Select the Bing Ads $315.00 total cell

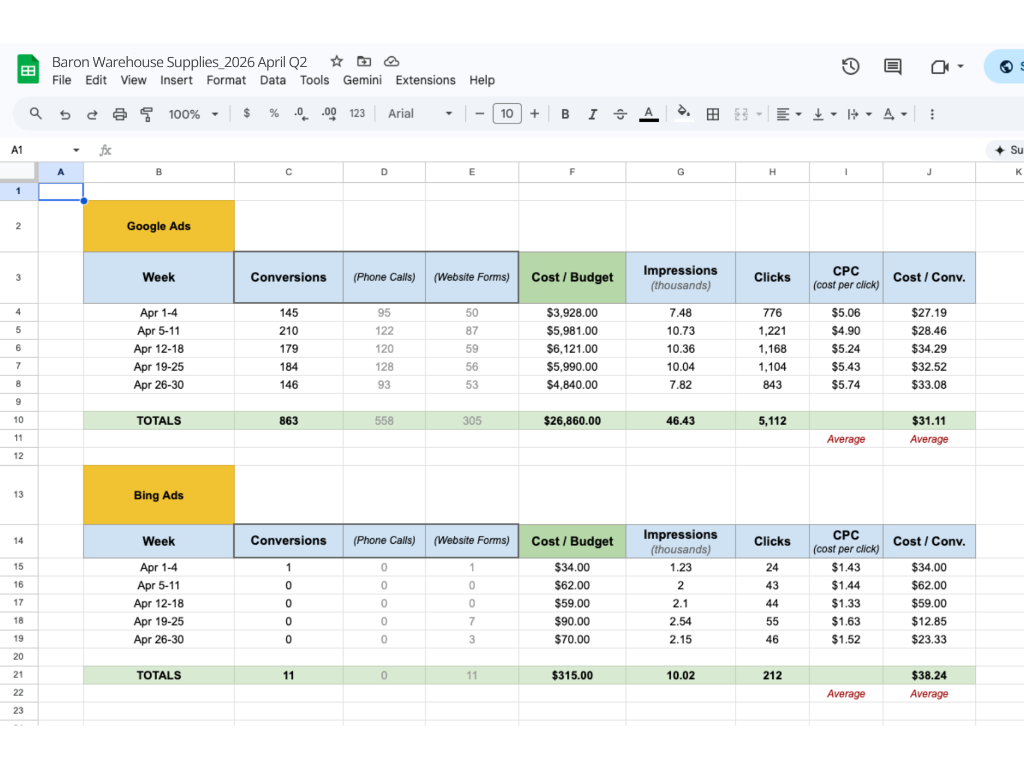coord(572,675)
